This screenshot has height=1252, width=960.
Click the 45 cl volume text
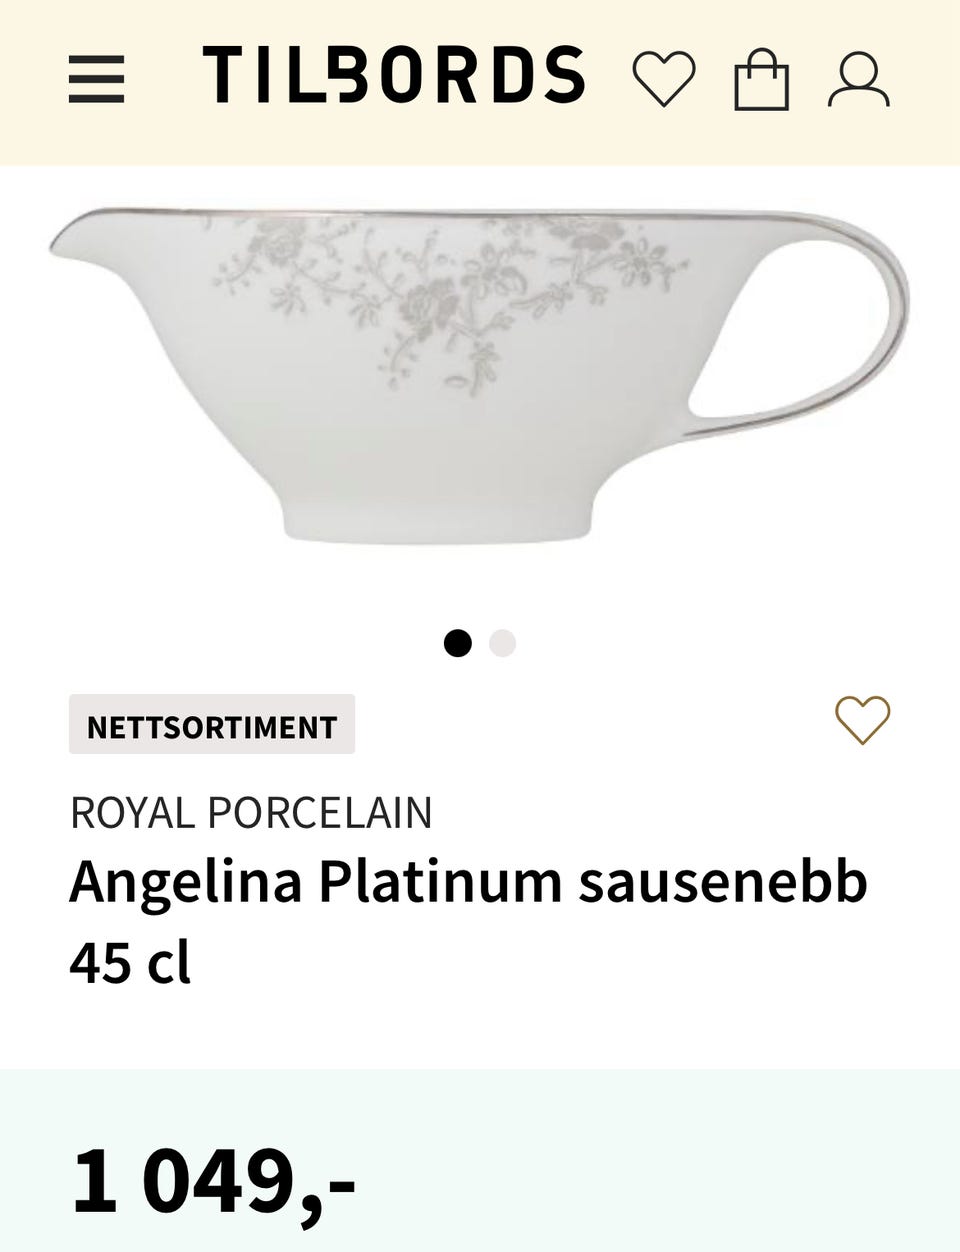(130, 963)
